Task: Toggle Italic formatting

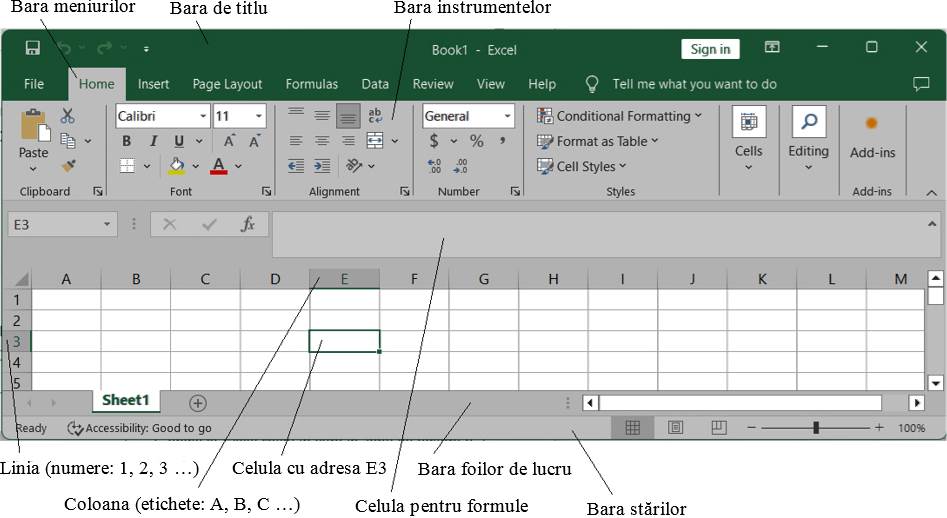Action: [153, 141]
